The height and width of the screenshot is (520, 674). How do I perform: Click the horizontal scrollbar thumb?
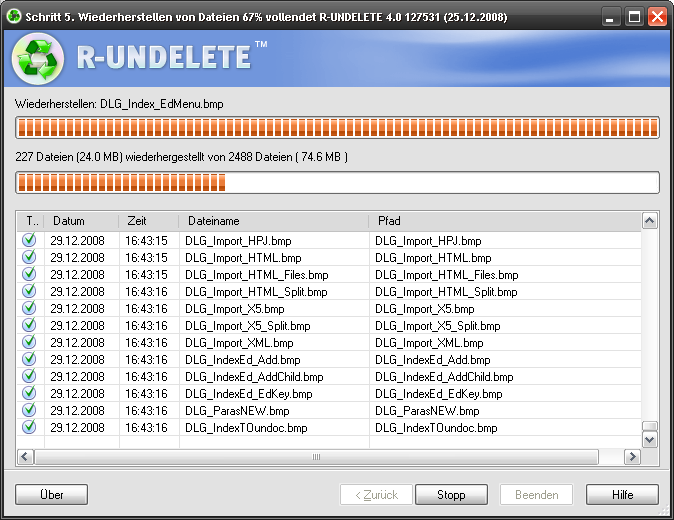point(316,456)
